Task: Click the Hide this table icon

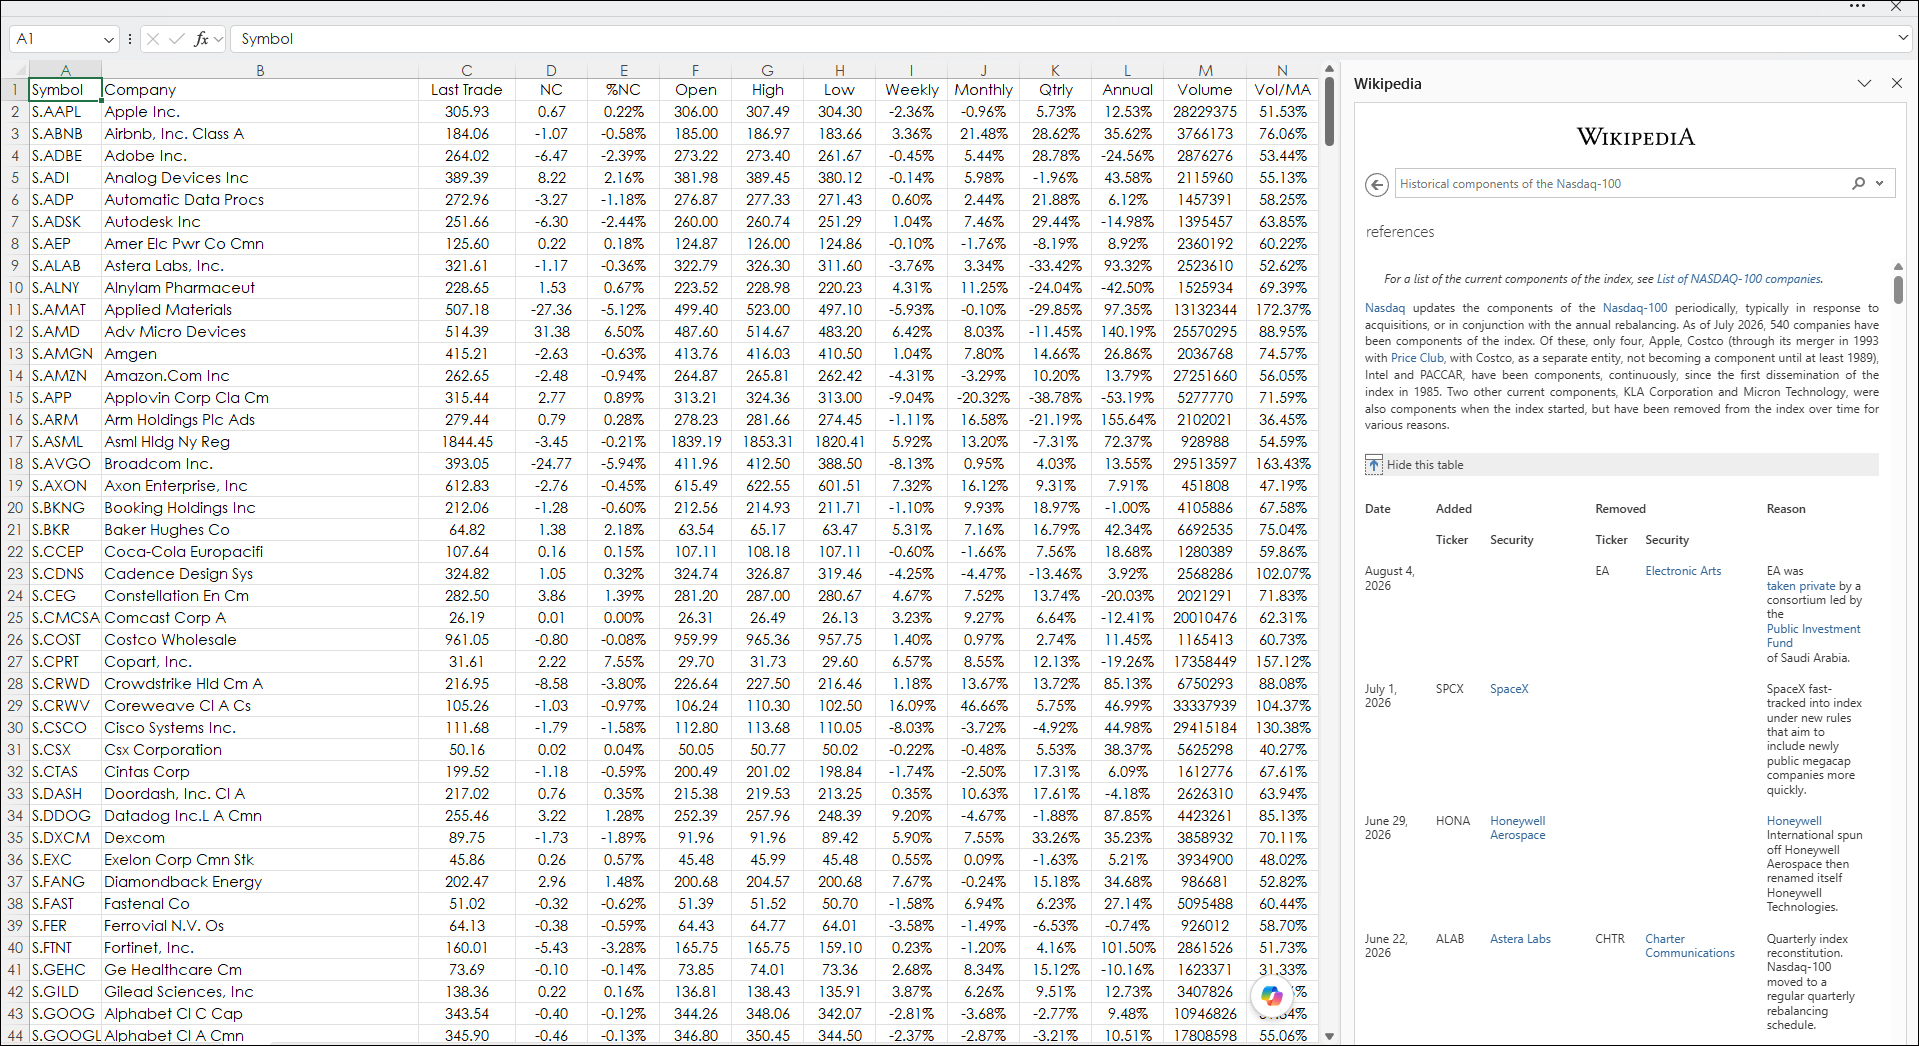Action: click(1374, 464)
